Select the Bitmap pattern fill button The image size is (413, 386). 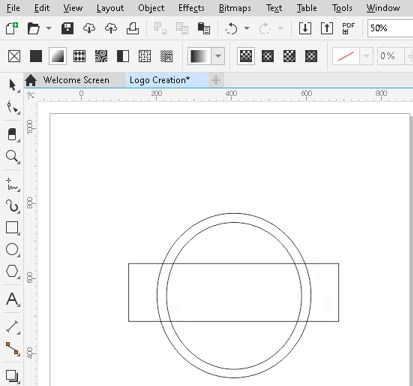(101, 56)
